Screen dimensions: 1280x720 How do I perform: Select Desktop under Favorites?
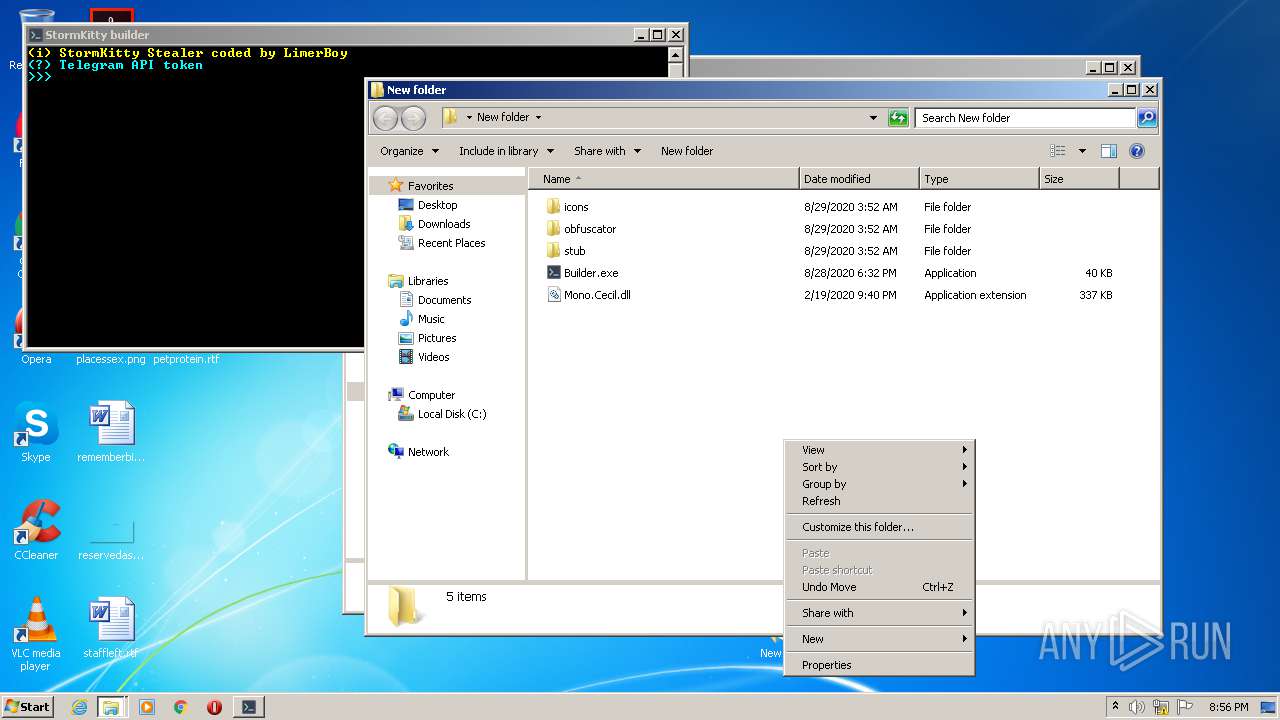428,205
